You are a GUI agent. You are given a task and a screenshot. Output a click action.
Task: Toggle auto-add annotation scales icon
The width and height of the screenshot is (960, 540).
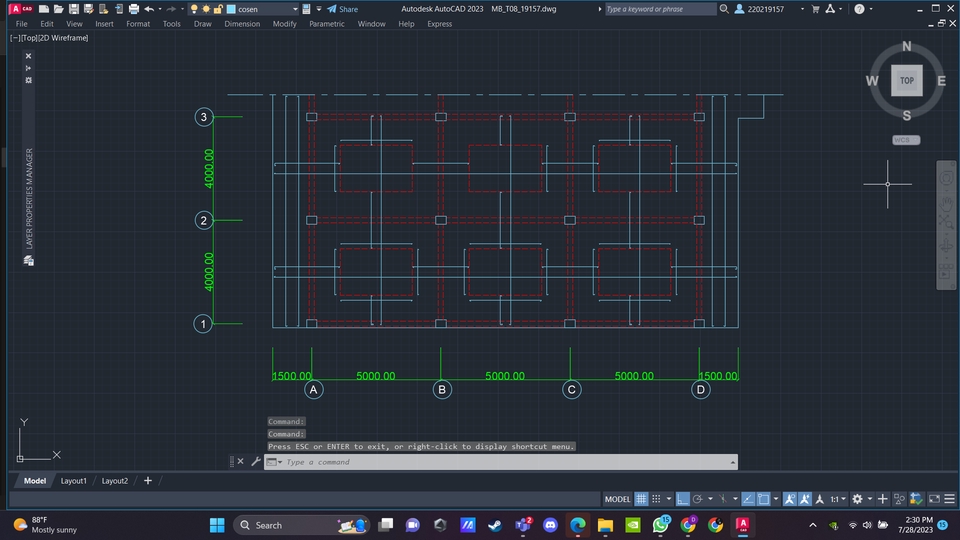point(804,499)
